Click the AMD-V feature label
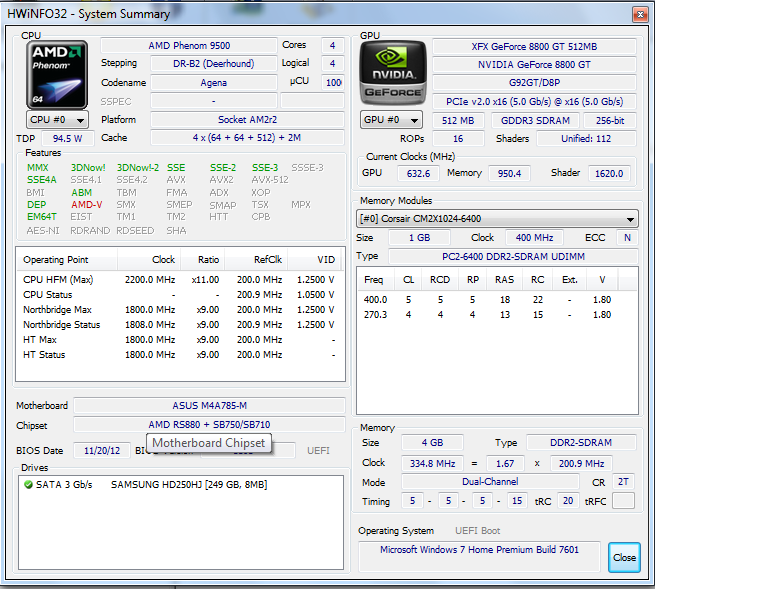Screen dimensions: 768x614 click(87, 205)
